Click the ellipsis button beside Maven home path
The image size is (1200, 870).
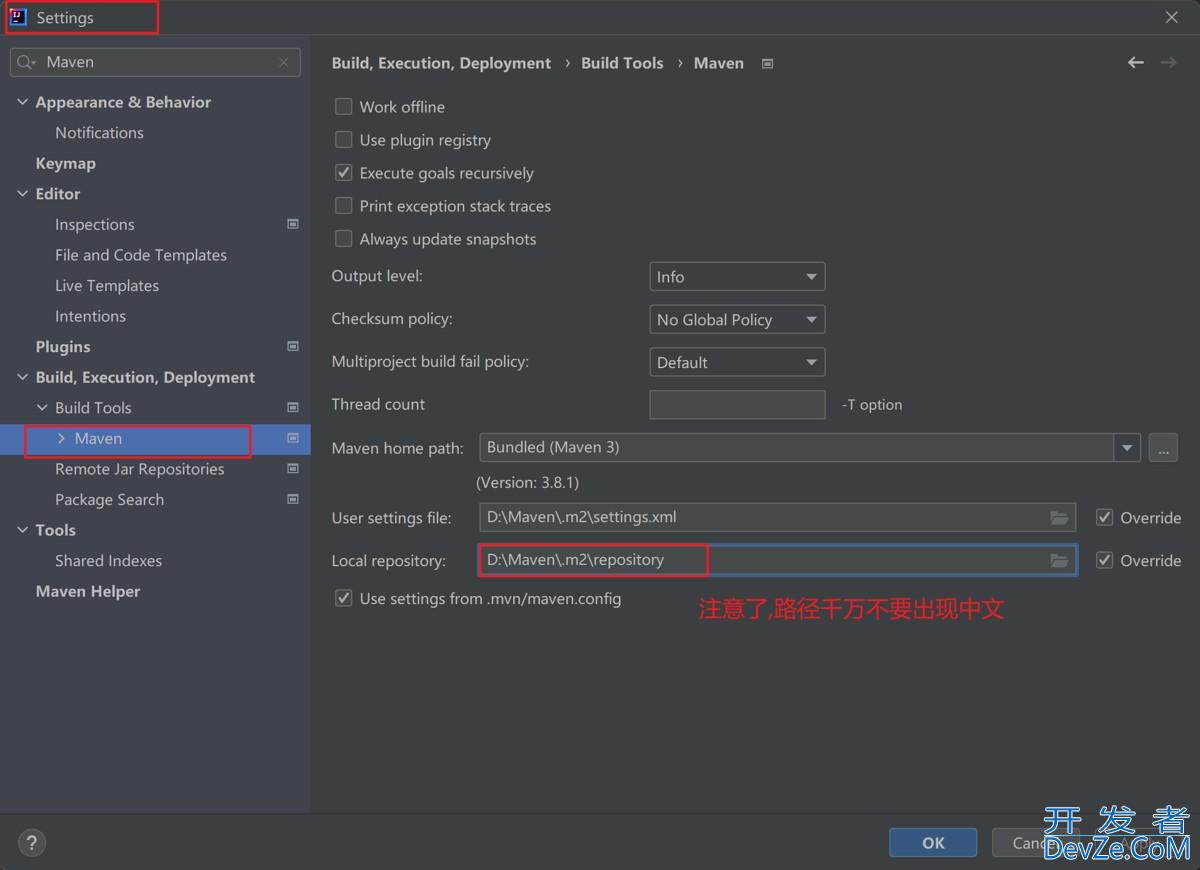1163,448
